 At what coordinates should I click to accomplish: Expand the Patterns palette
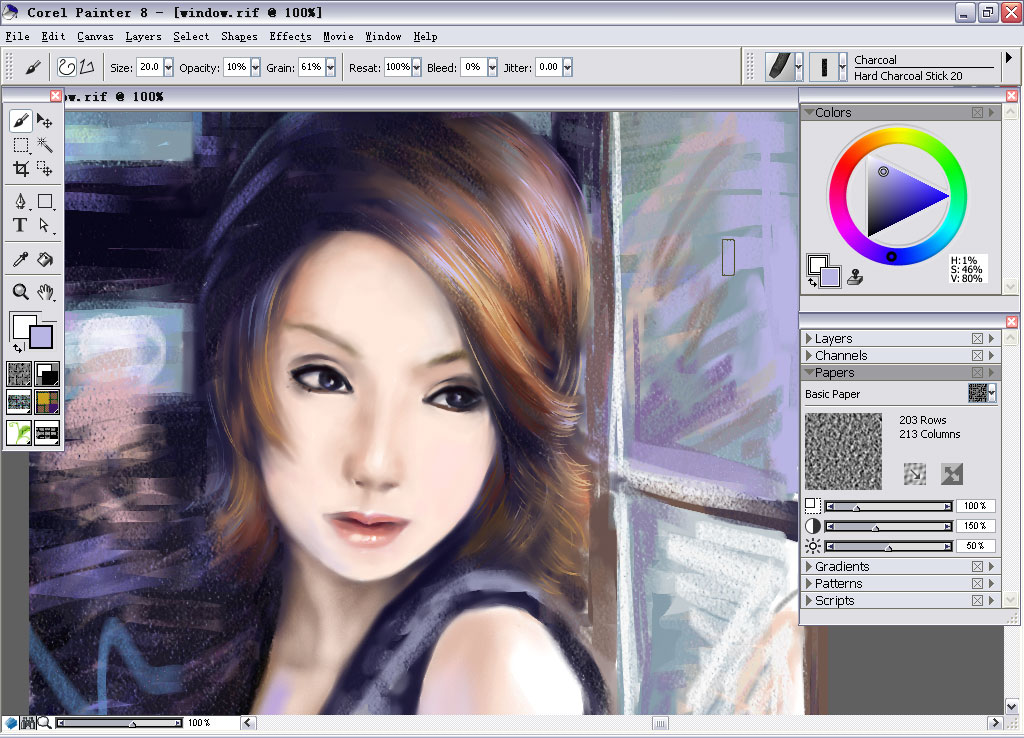[808, 583]
